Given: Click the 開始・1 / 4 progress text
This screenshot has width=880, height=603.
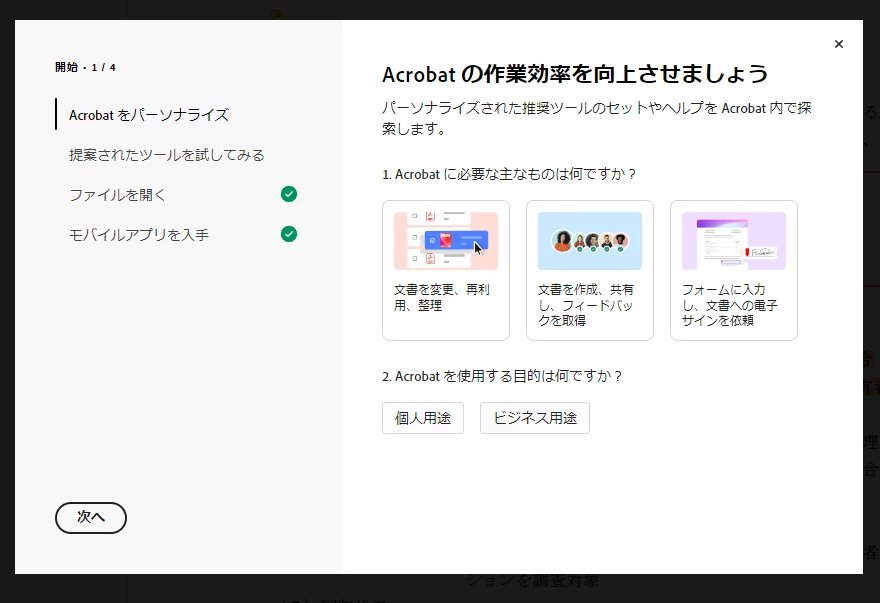Looking at the screenshot, I should pyautogui.click(x=85, y=67).
